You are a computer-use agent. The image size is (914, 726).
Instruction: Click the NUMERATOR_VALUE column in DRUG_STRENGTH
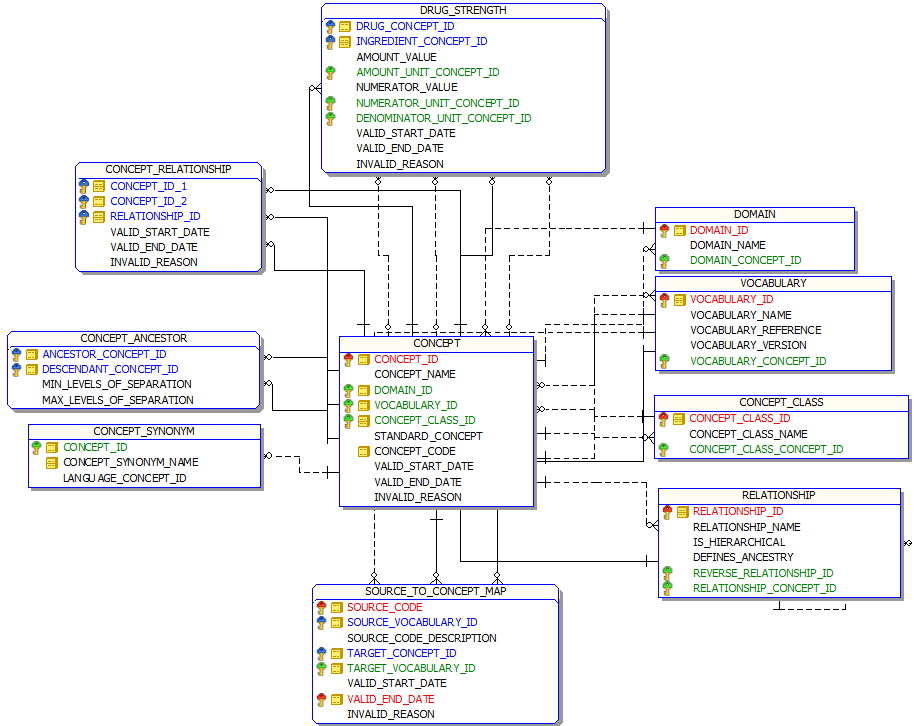pyautogui.click(x=406, y=87)
